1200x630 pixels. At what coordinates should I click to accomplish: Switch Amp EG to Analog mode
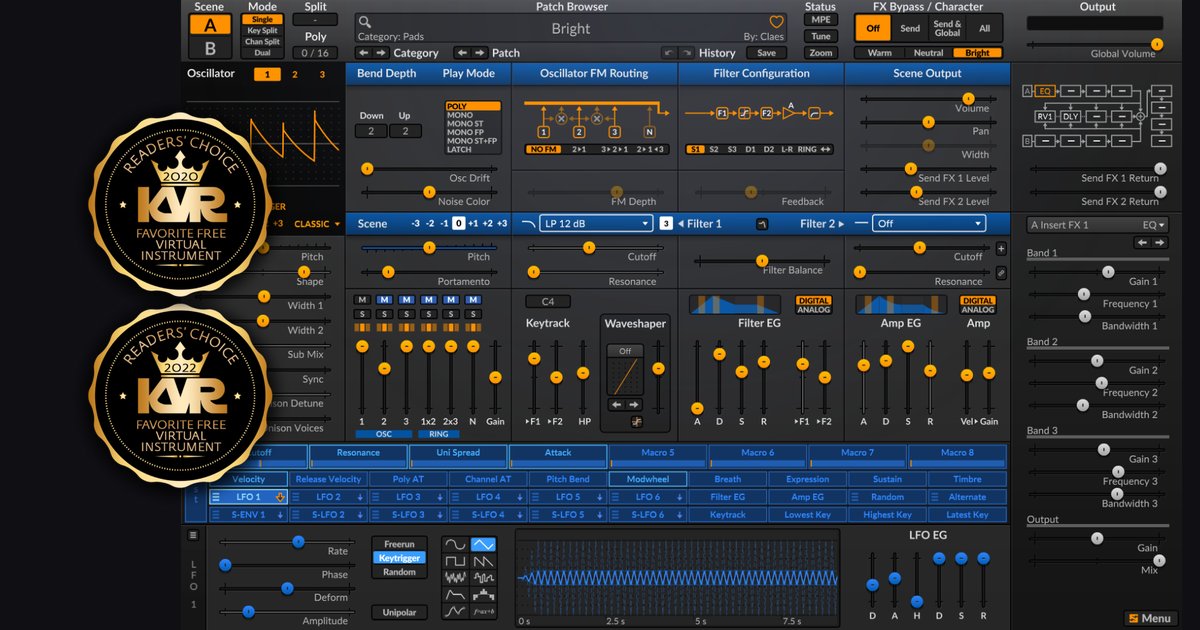(x=977, y=309)
